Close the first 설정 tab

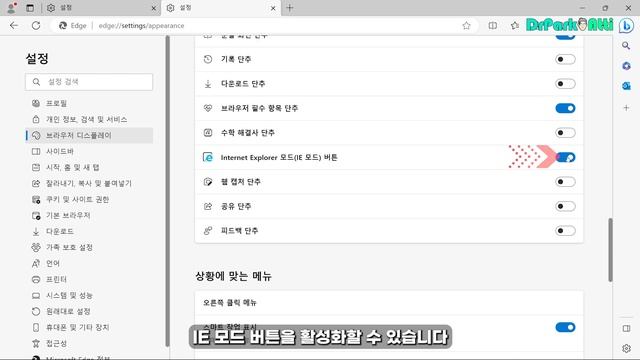click(x=153, y=8)
